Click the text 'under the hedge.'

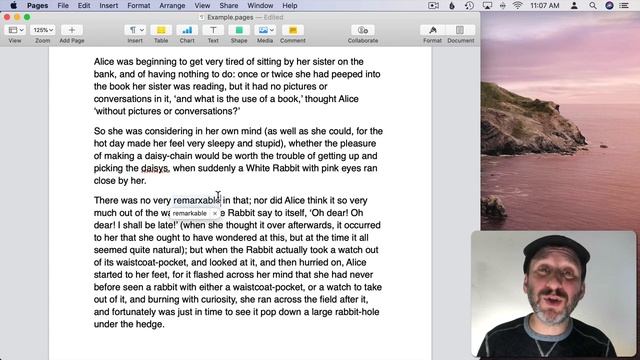(x=129, y=324)
